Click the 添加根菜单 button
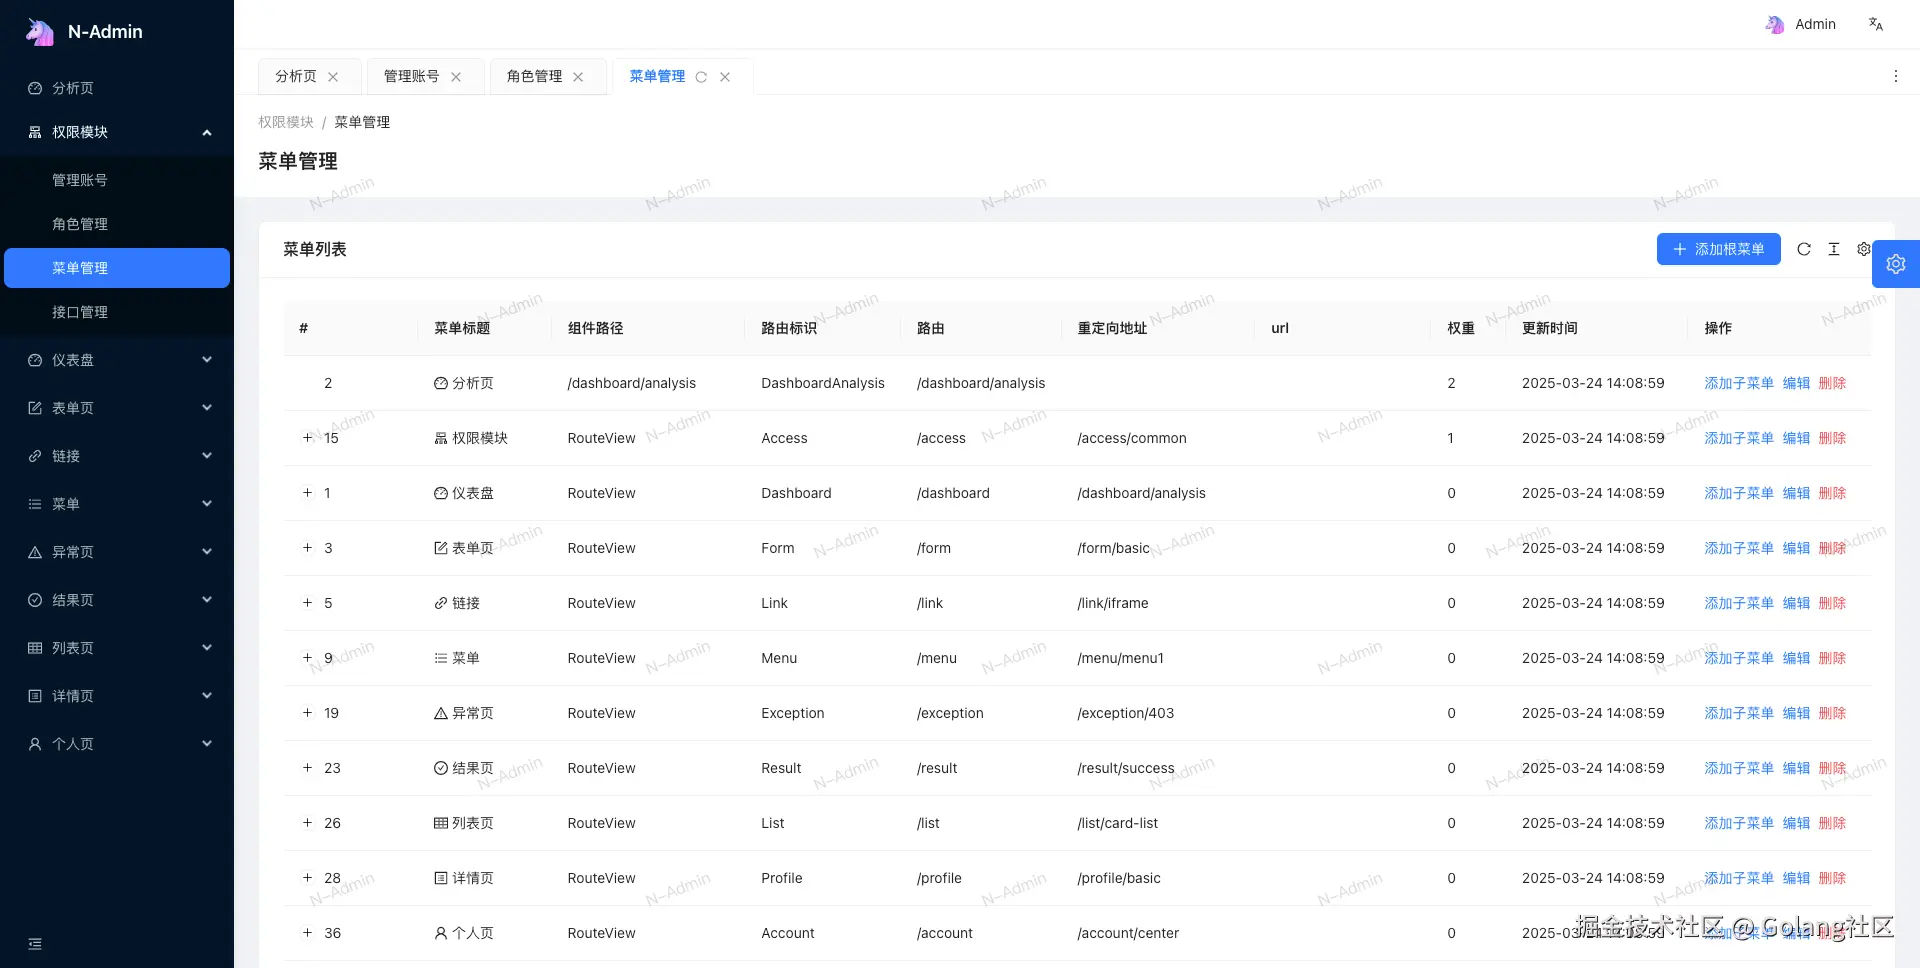 click(1718, 249)
